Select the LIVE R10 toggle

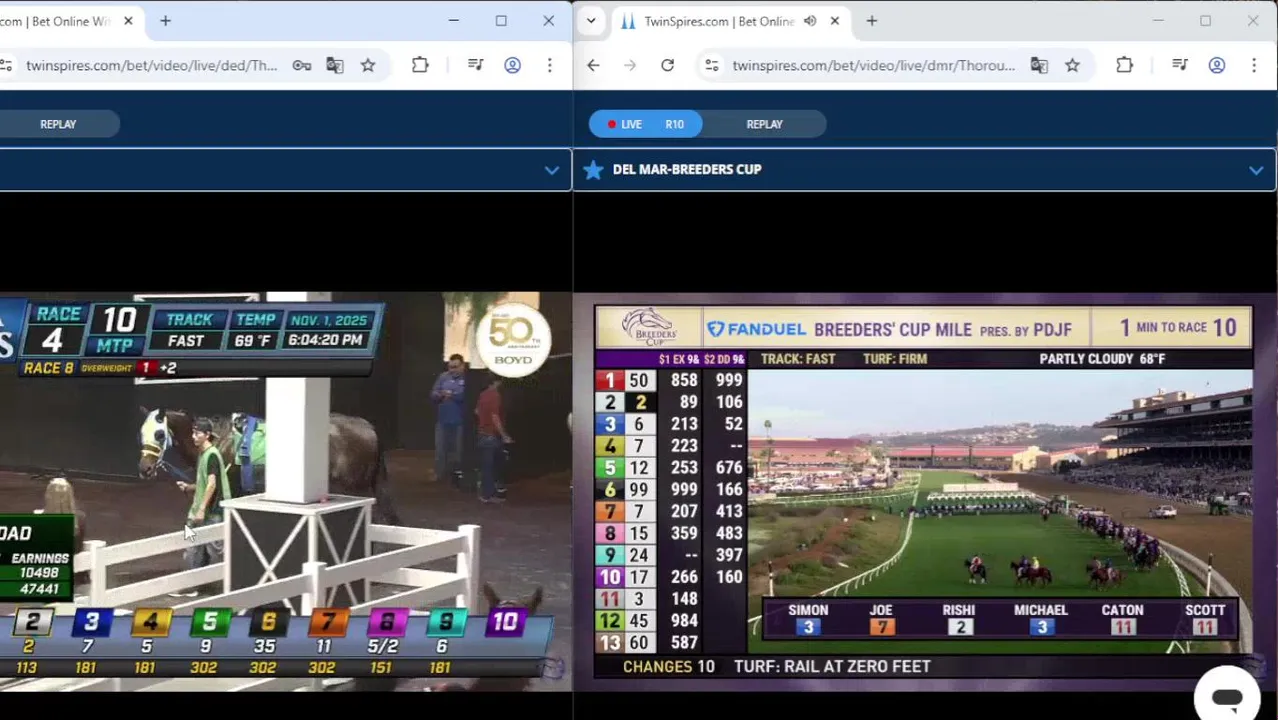point(646,124)
